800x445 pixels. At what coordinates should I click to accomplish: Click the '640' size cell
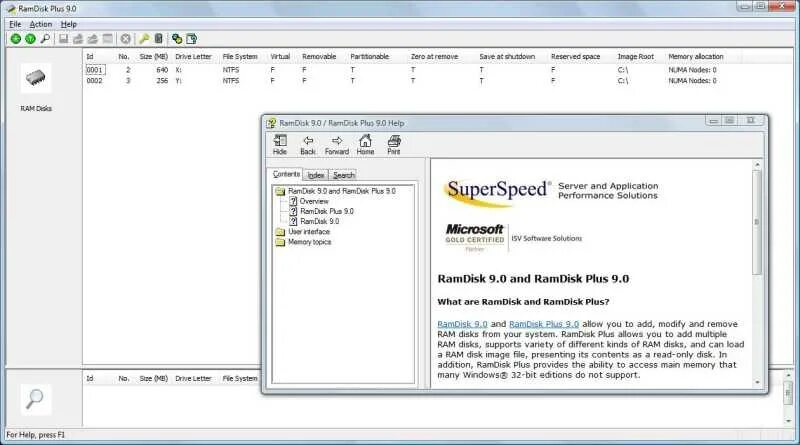point(162,70)
